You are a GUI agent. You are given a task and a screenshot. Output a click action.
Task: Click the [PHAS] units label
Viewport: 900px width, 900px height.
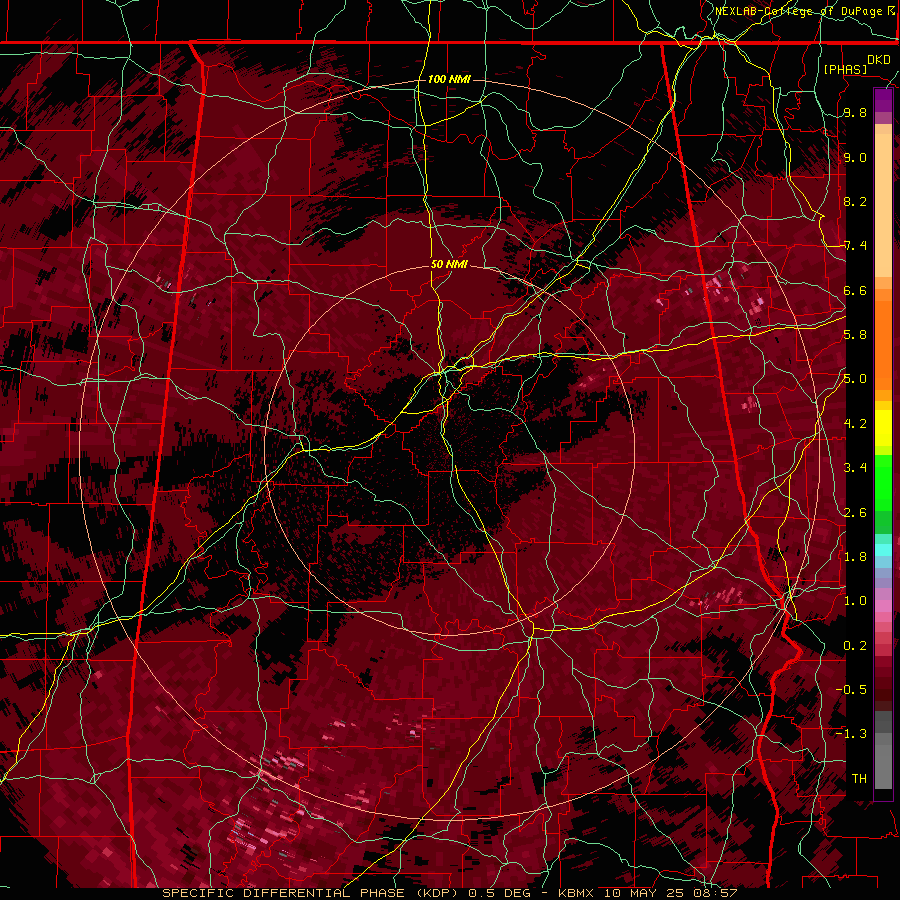(x=845, y=69)
